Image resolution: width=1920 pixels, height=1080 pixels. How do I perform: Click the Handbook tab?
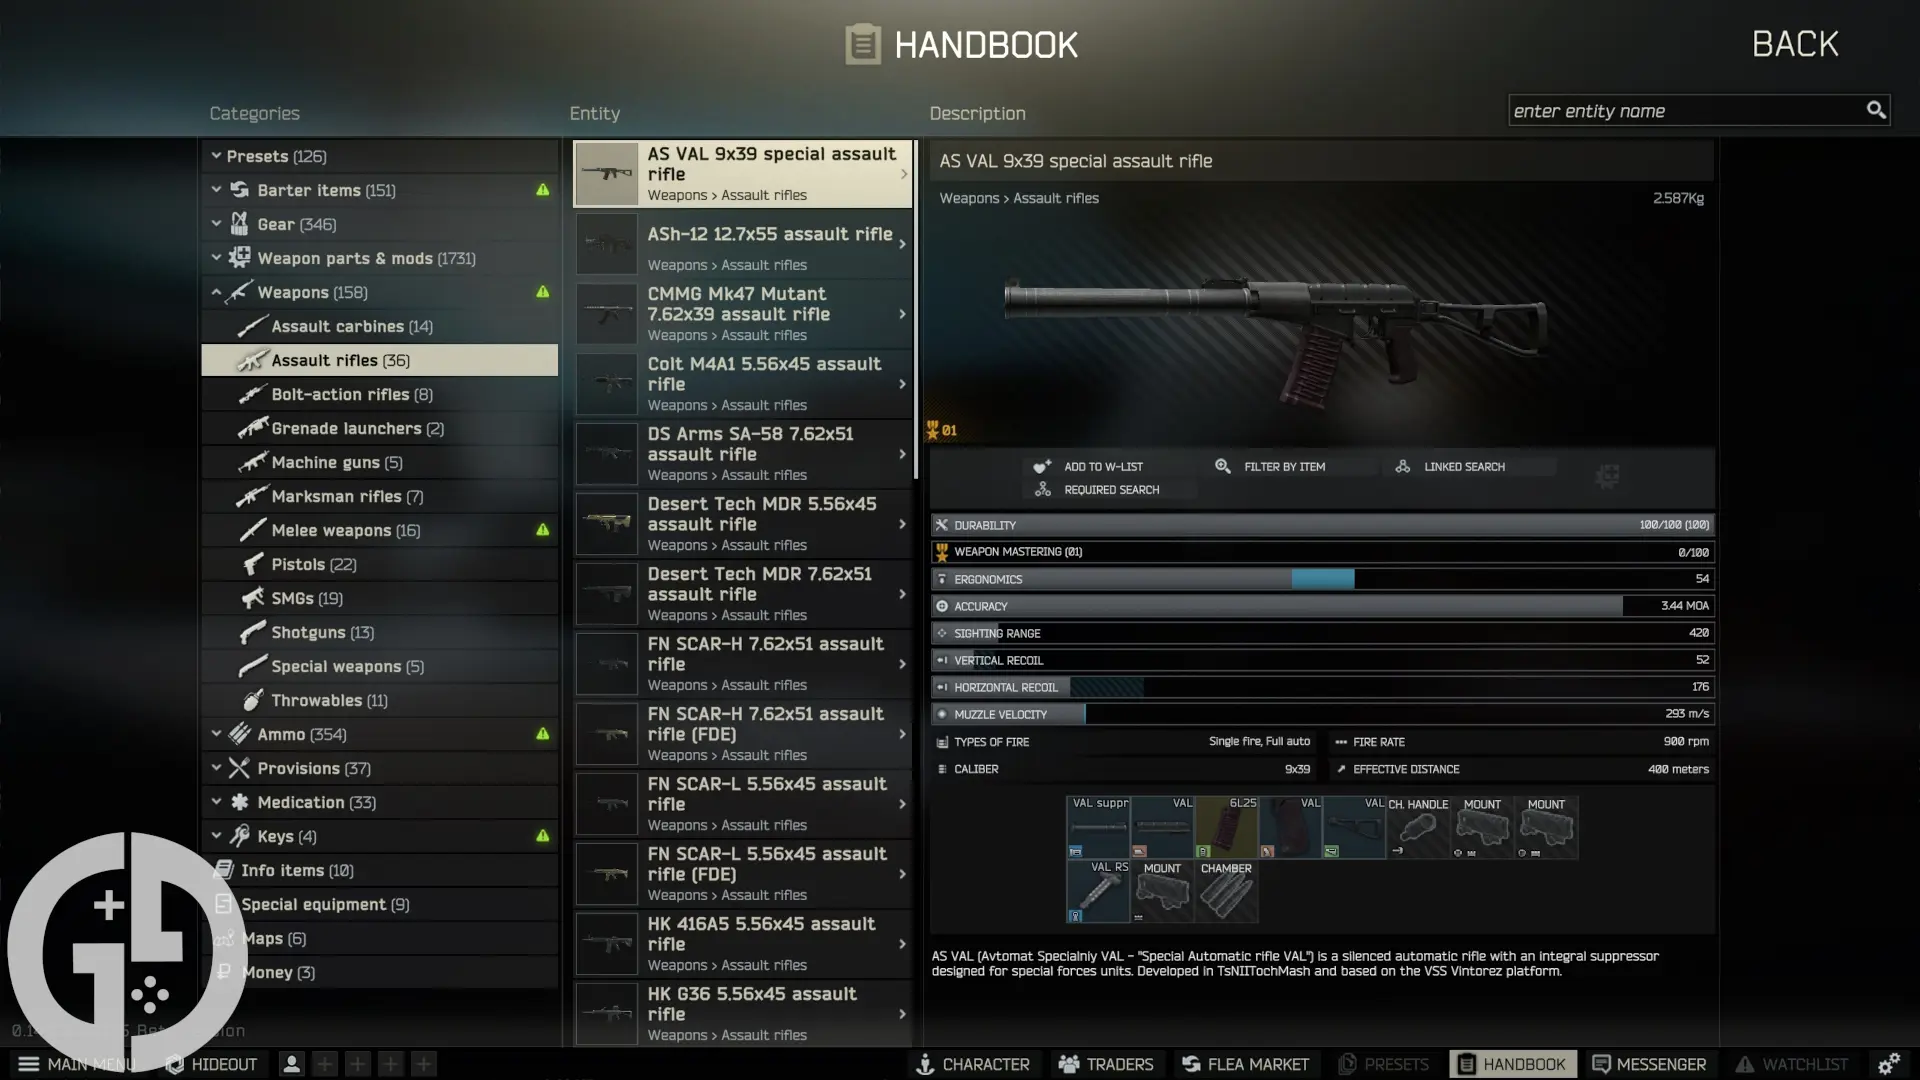(x=1510, y=1063)
